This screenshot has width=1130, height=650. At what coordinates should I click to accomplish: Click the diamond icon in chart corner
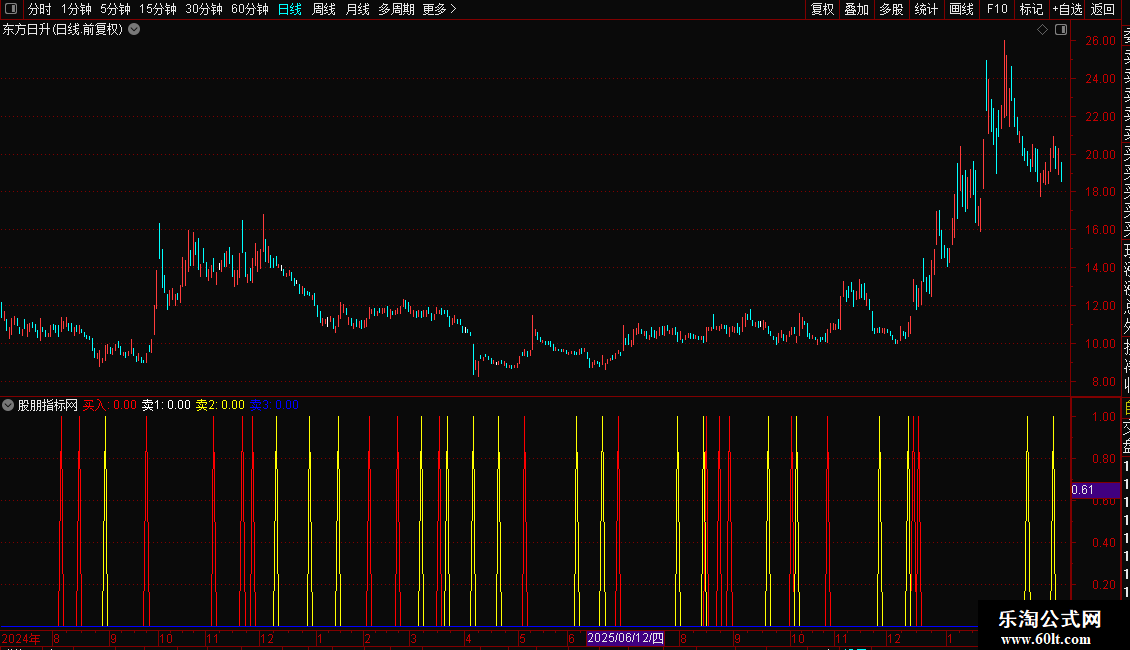click(1042, 30)
